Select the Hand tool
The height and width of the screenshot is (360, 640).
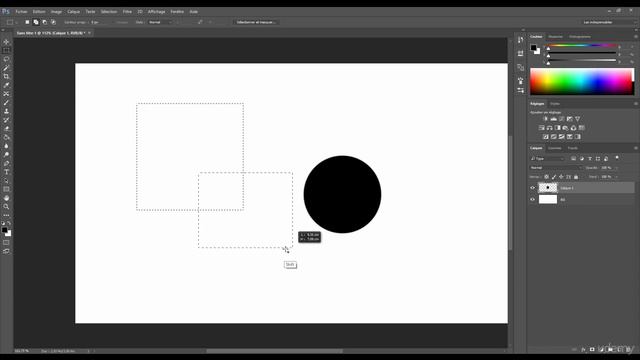(x=6, y=198)
